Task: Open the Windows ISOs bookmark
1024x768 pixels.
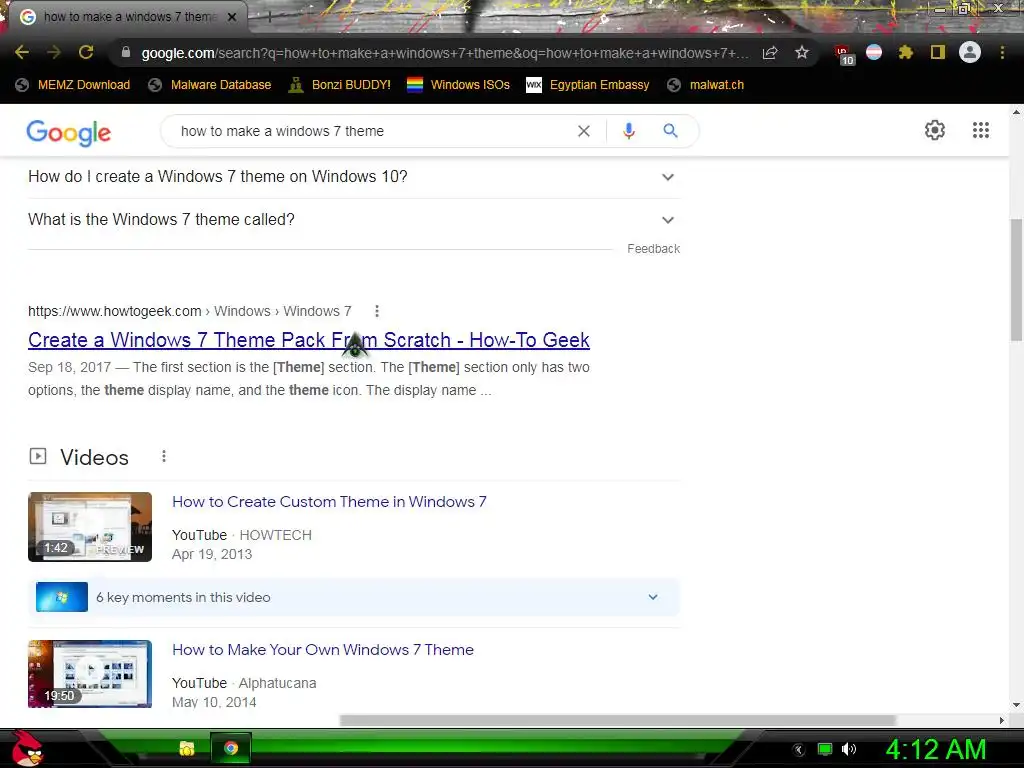Action: click(458, 85)
